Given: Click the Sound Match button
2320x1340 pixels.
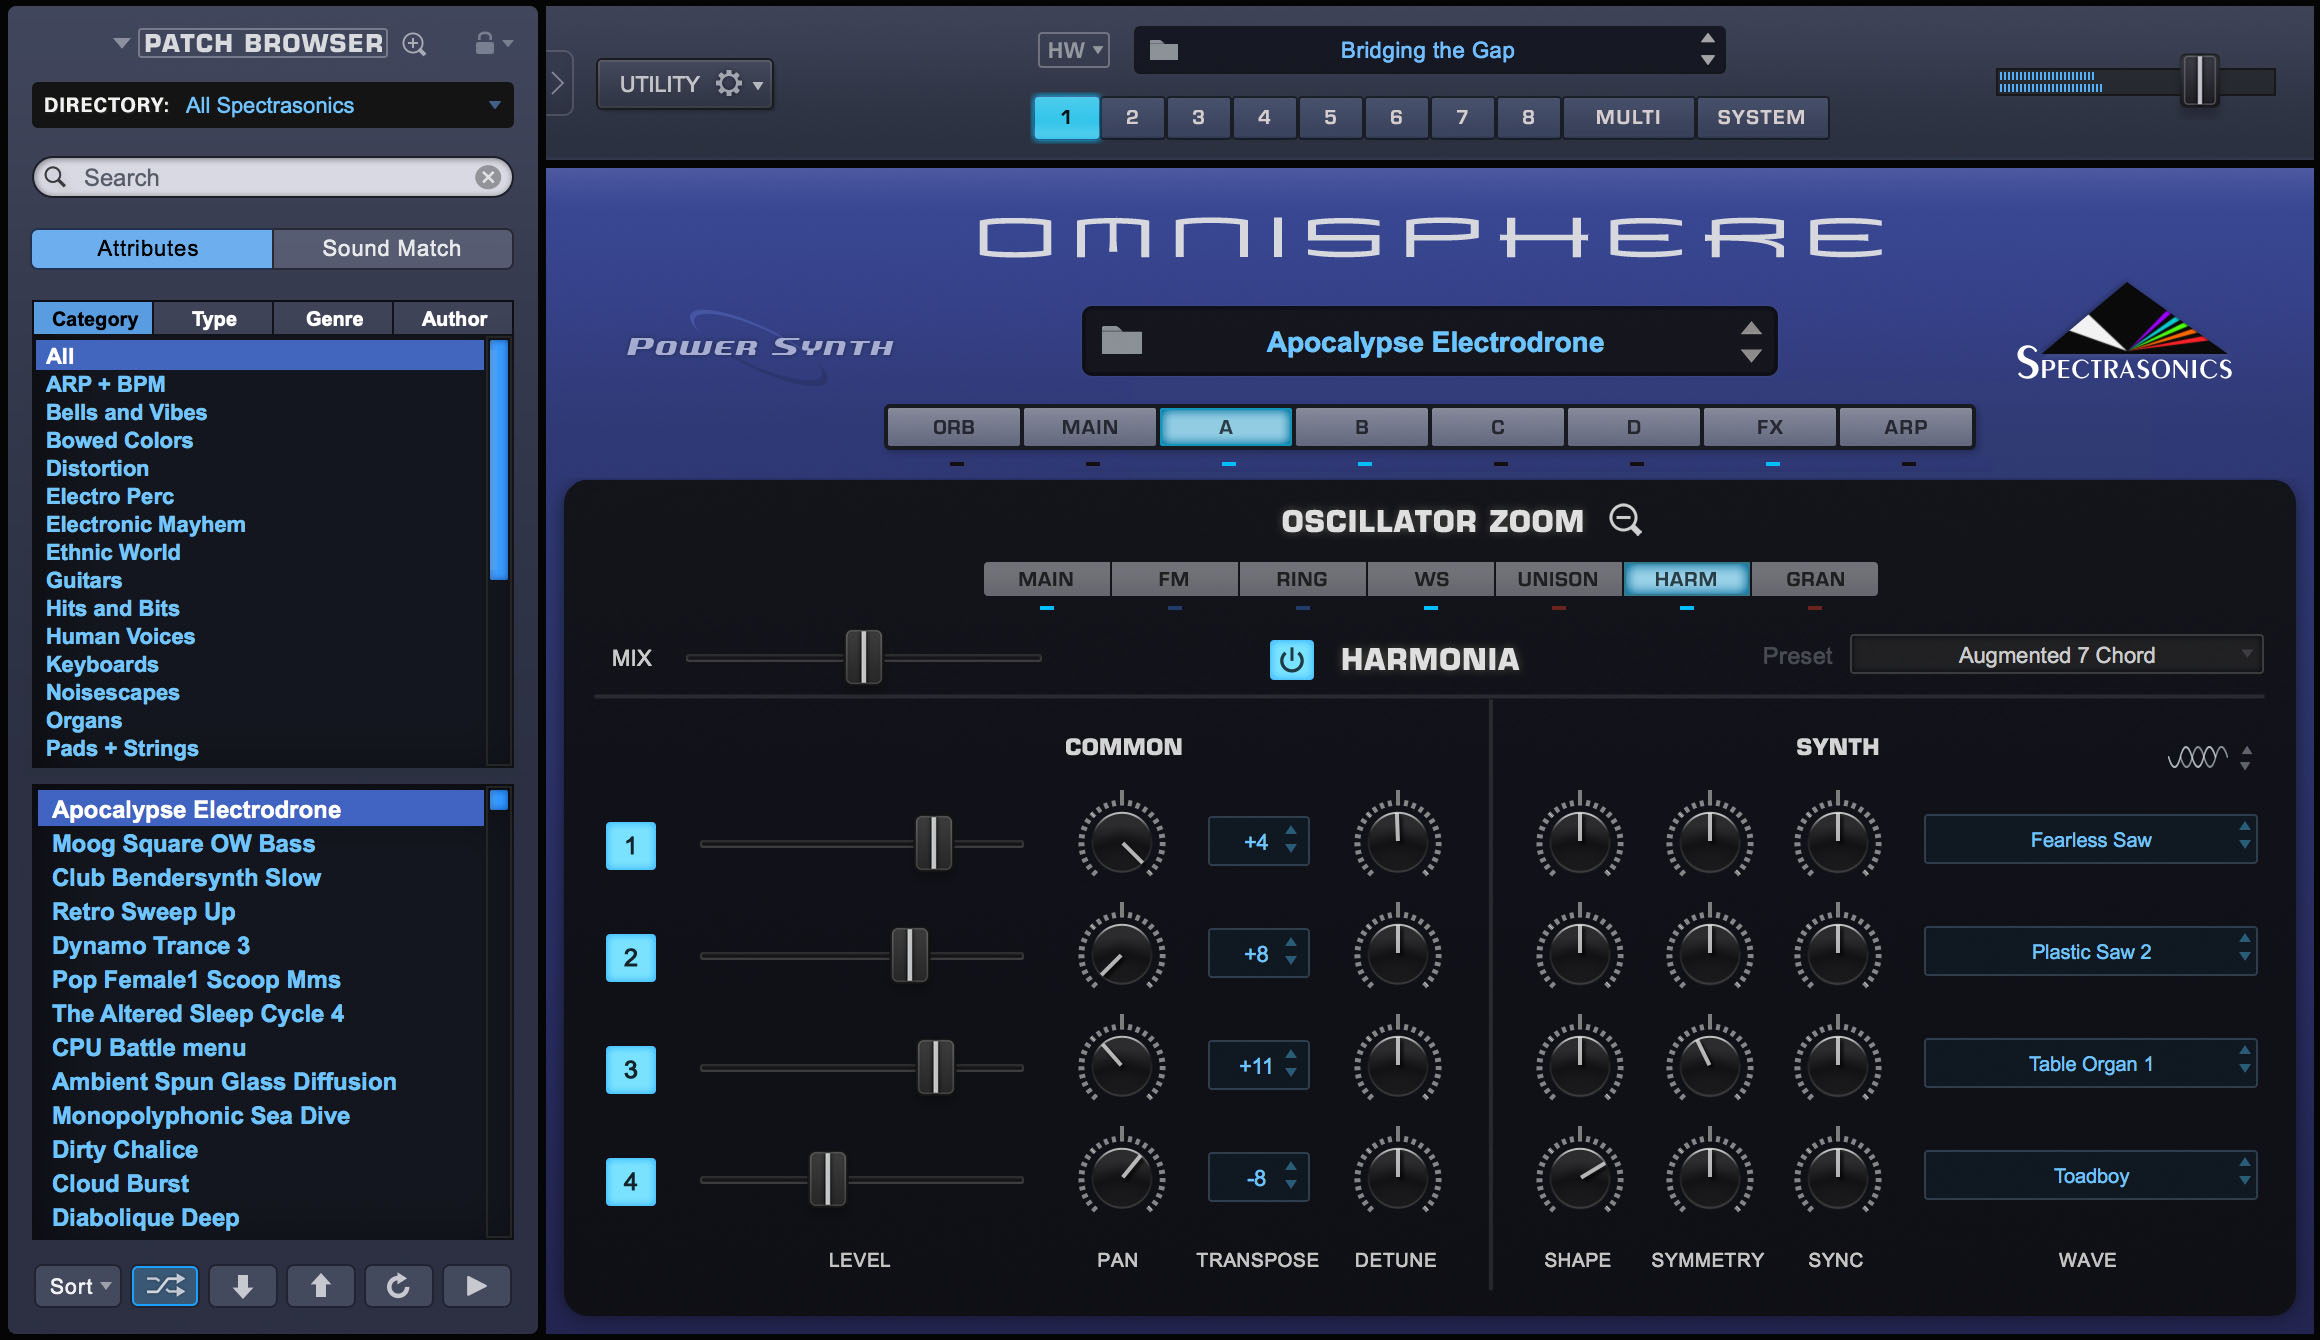Looking at the screenshot, I should 391,248.
